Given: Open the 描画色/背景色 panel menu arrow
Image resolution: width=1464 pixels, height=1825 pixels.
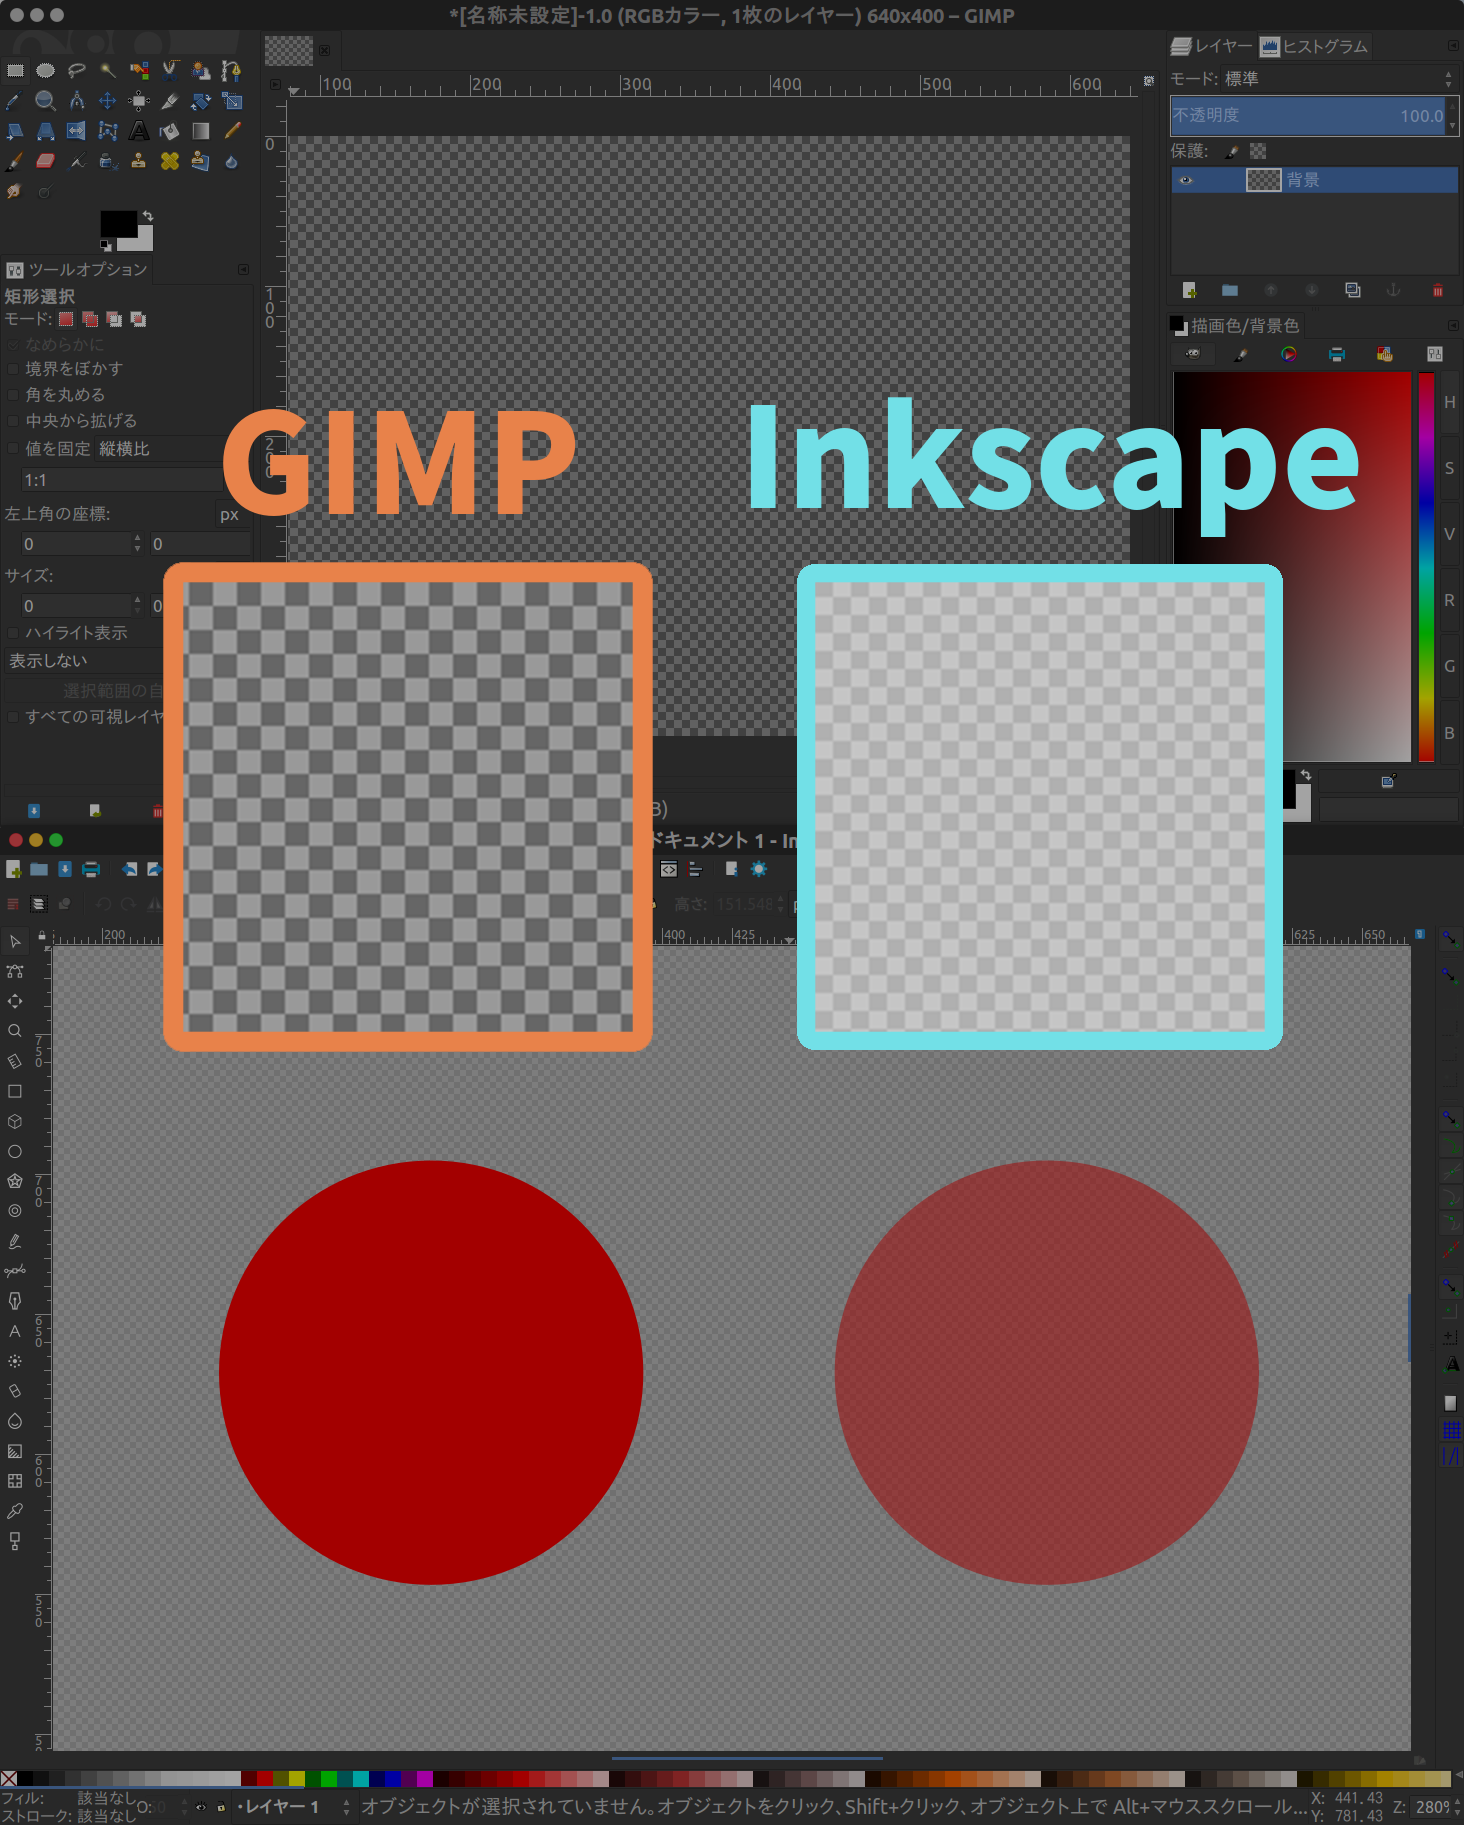Looking at the screenshot, I should (x=1453, y=326).
